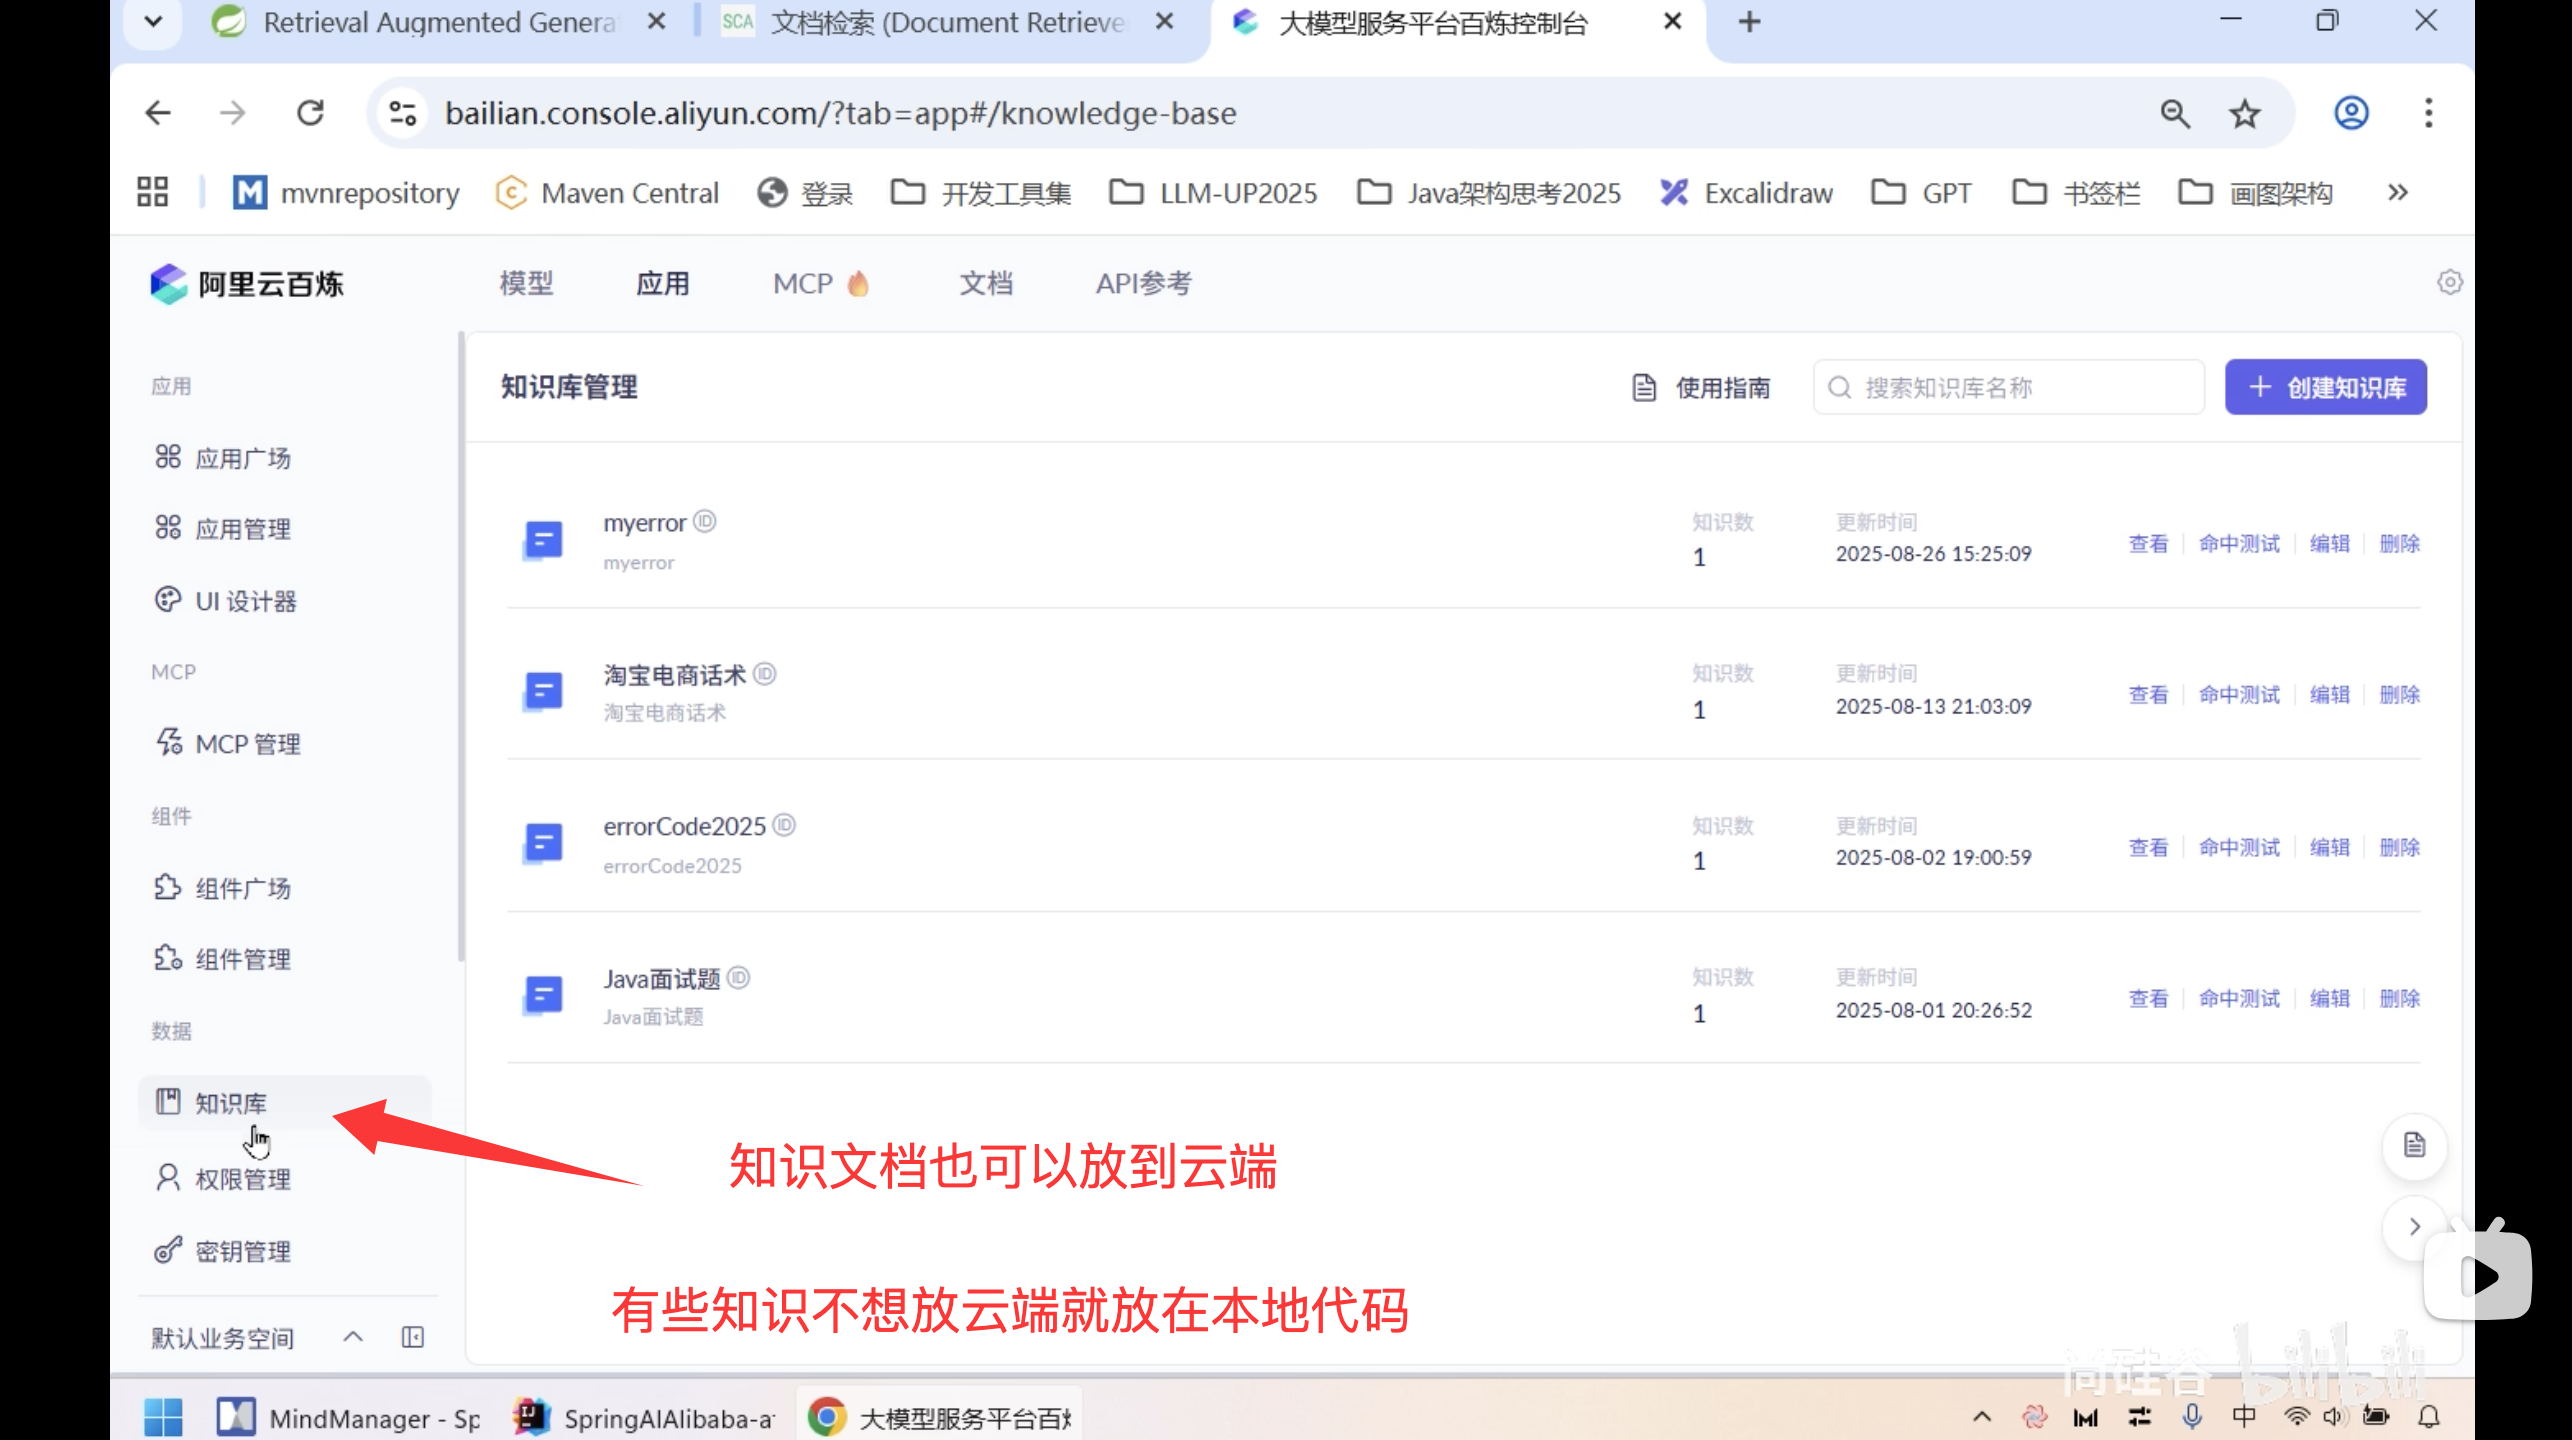Expand the bookmarks overflow chevron
Viewport: 2572px width, 1440px height.
[x=2398, y=192]
